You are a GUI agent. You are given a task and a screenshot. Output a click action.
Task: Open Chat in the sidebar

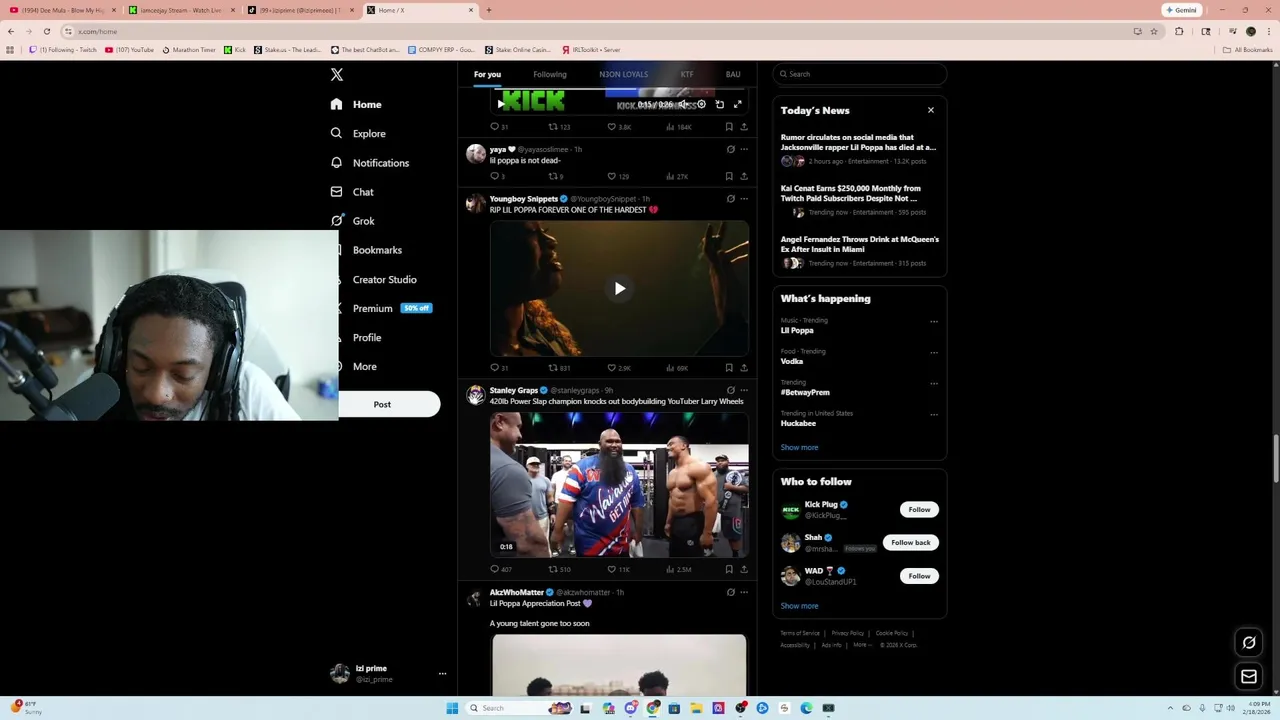(x=352, y=192)
